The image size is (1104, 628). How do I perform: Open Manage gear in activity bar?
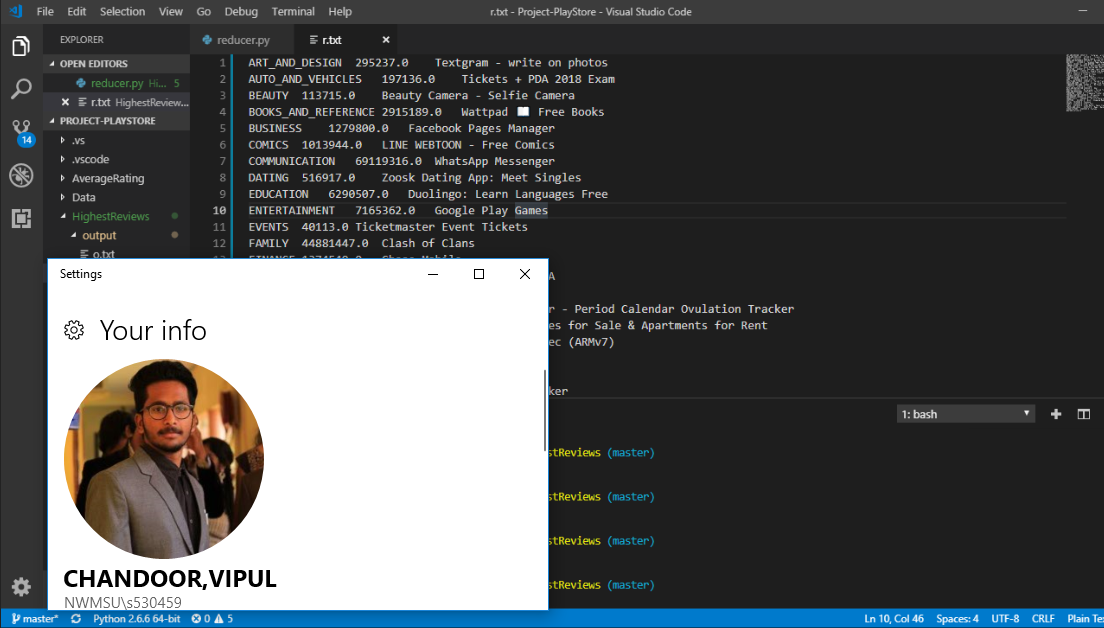[21, 586]
